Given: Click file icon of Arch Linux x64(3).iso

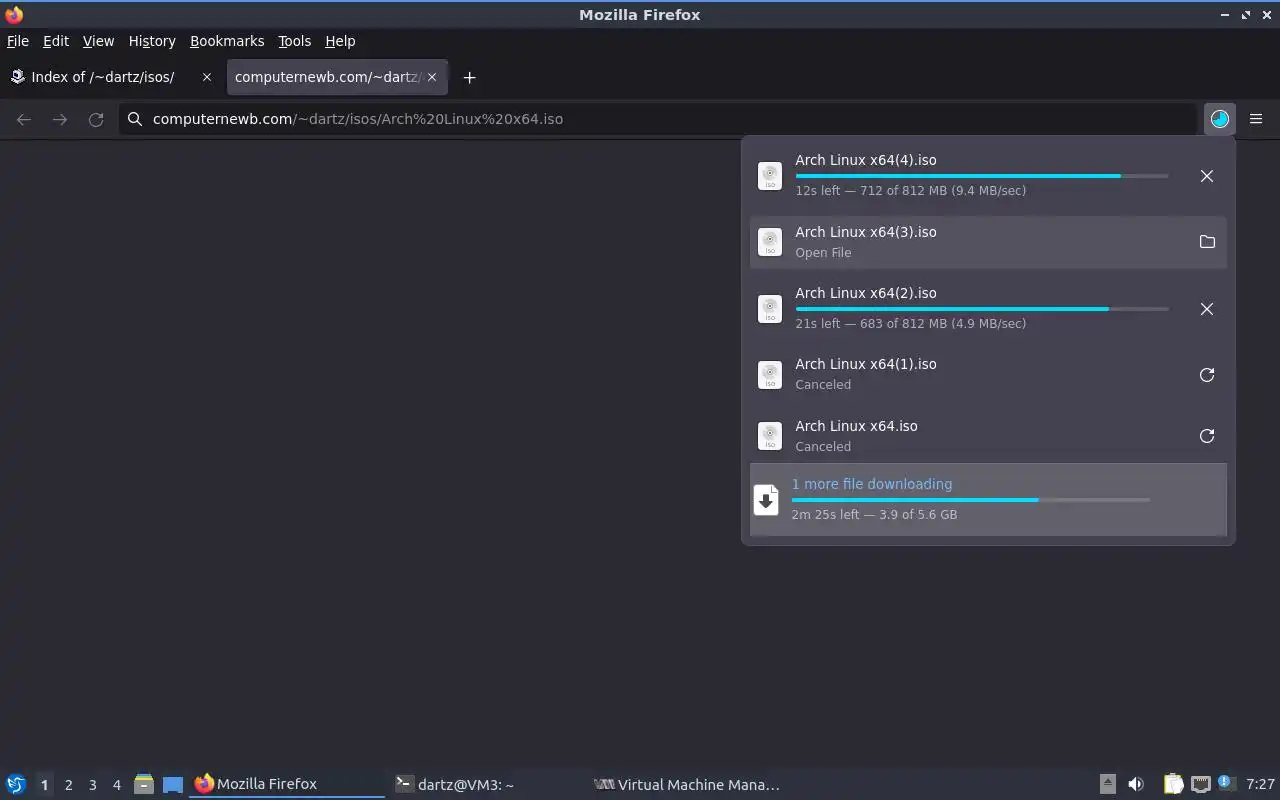Looking at the screenshot, I should tap(769, 242).
